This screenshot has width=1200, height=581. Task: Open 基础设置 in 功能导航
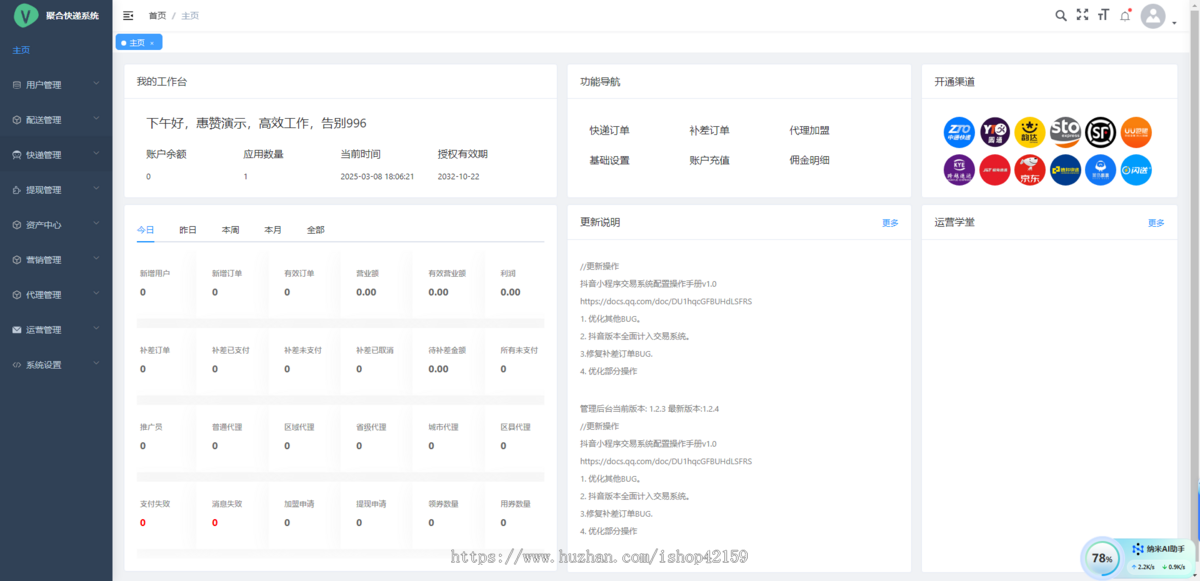click(x=609, y=160)
